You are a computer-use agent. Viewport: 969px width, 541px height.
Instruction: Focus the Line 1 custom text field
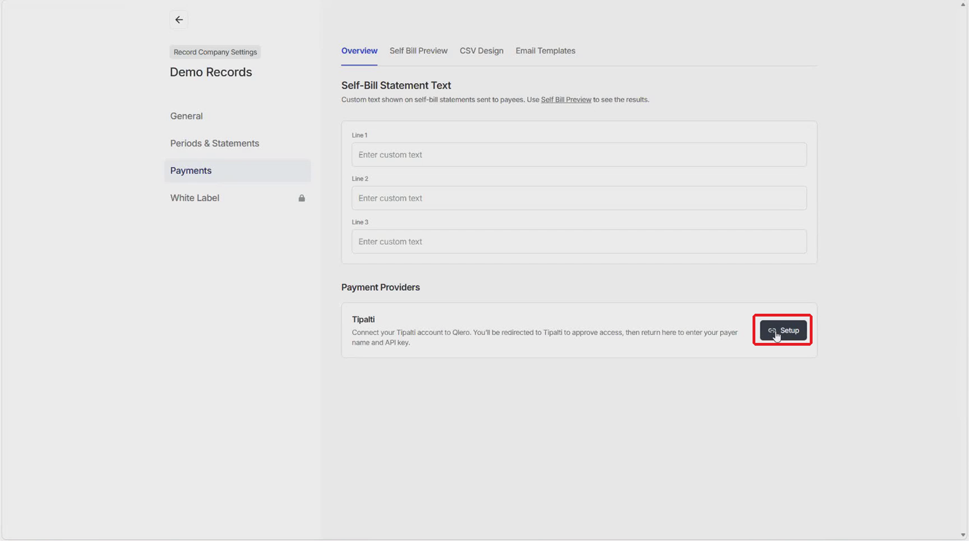pos(579,155)
